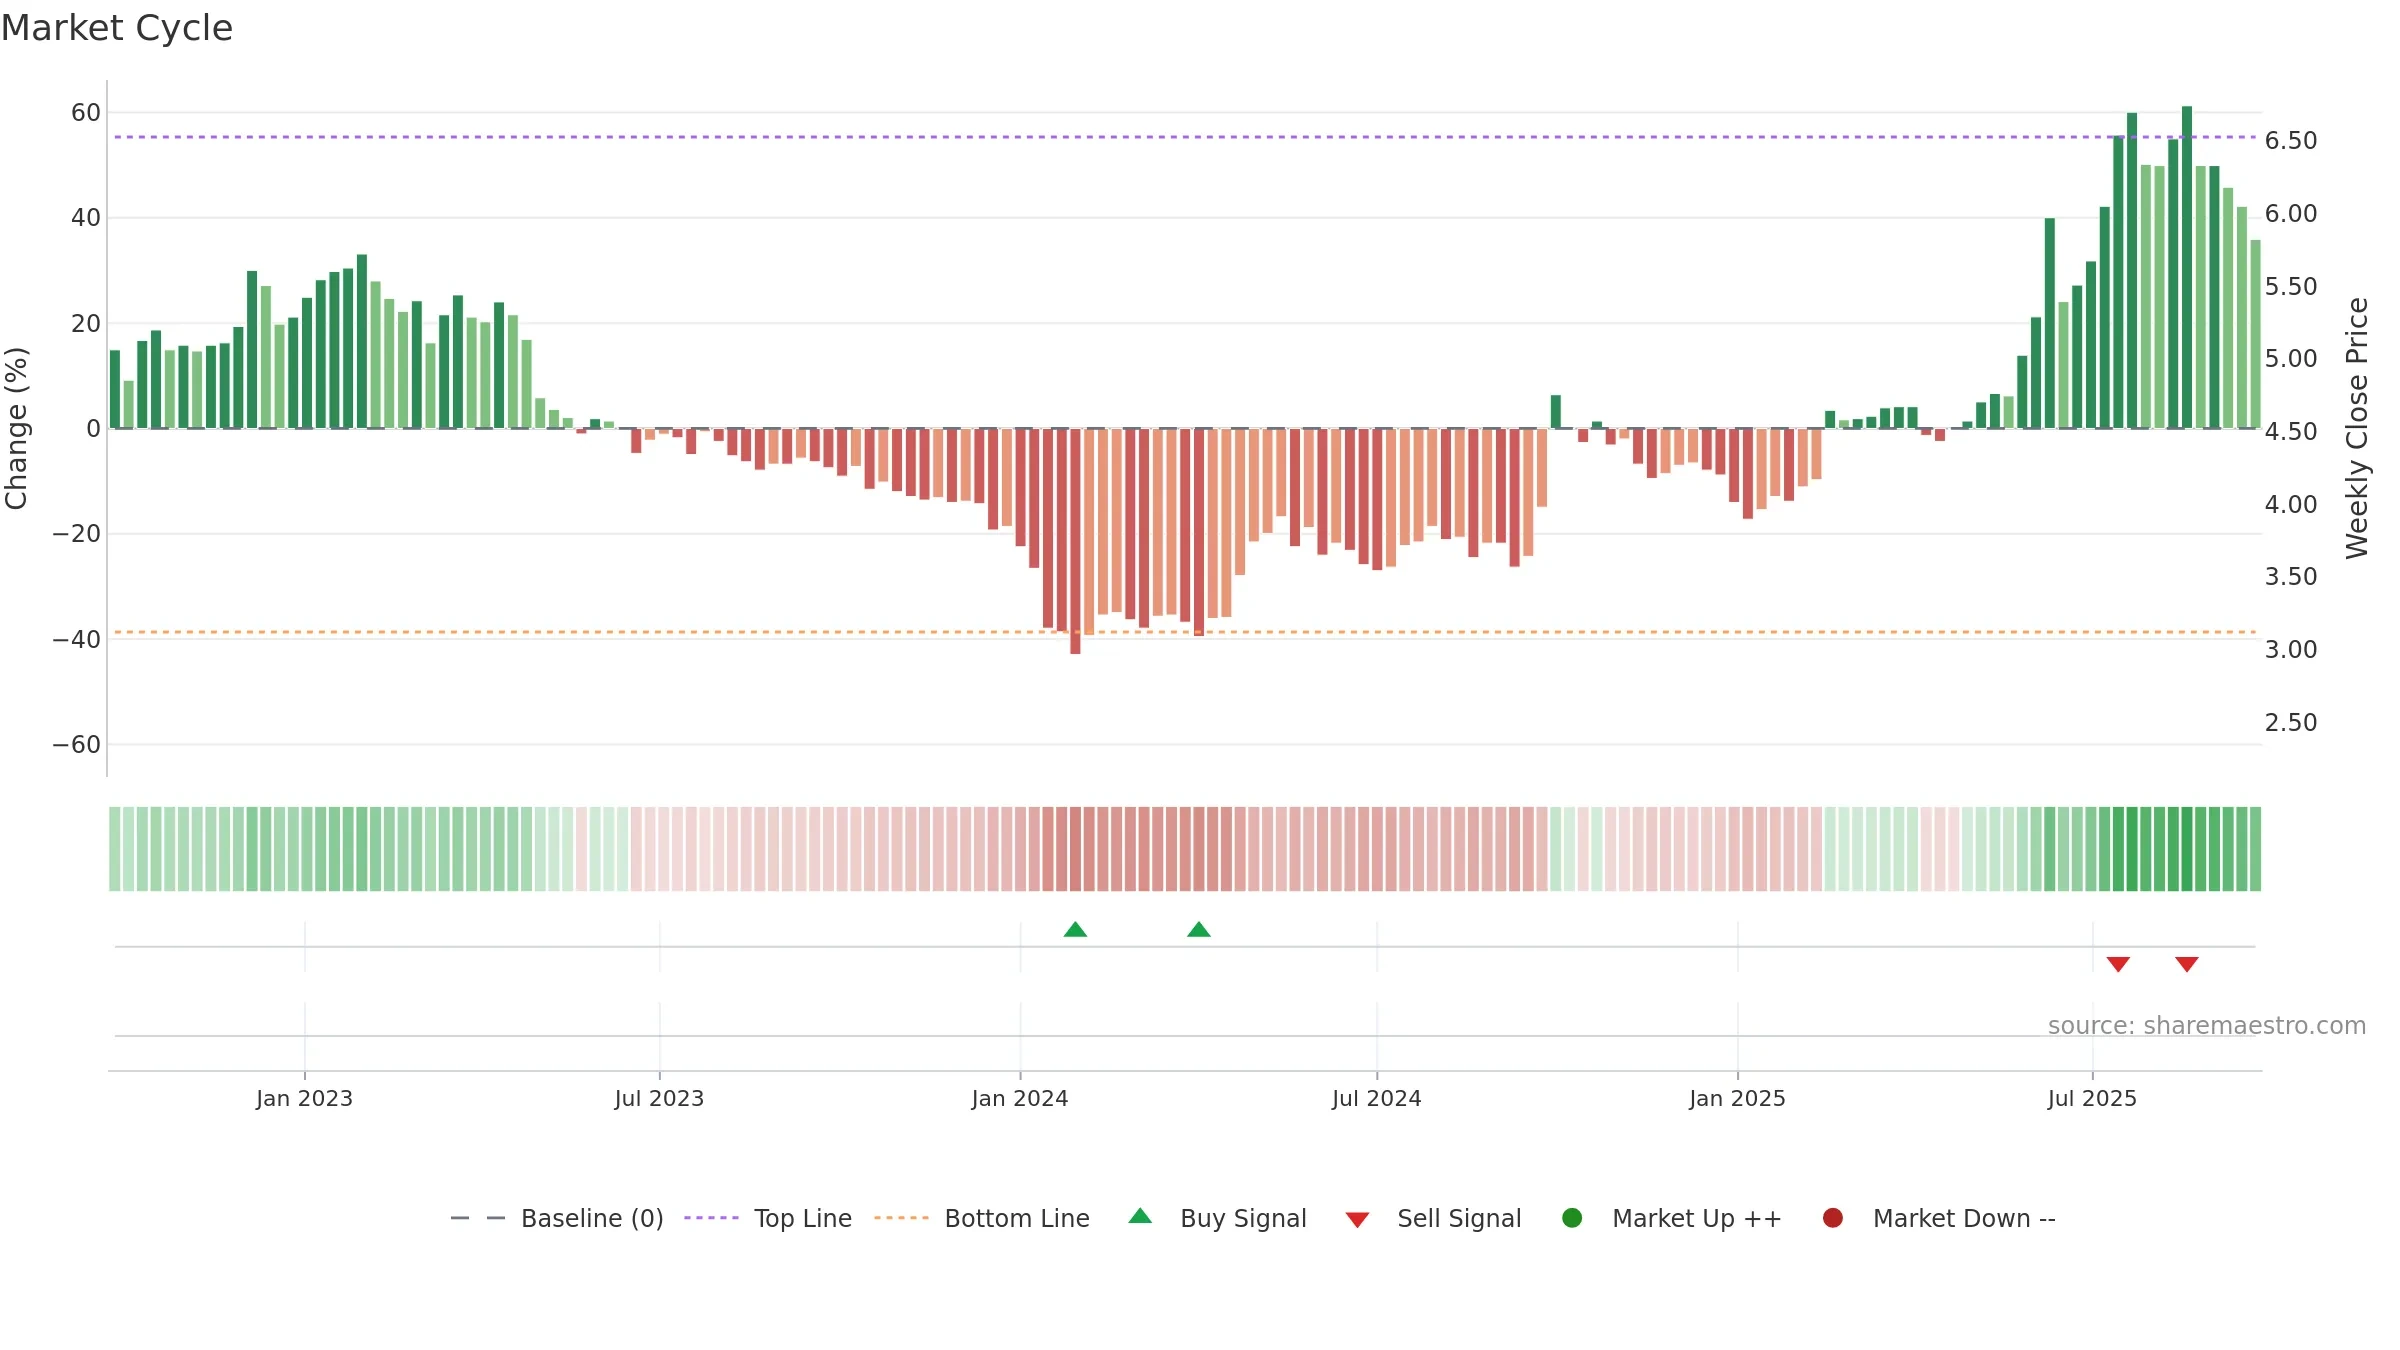Click the first red sell signal triangle
2400x1350 pixels.
(2118, 964)
